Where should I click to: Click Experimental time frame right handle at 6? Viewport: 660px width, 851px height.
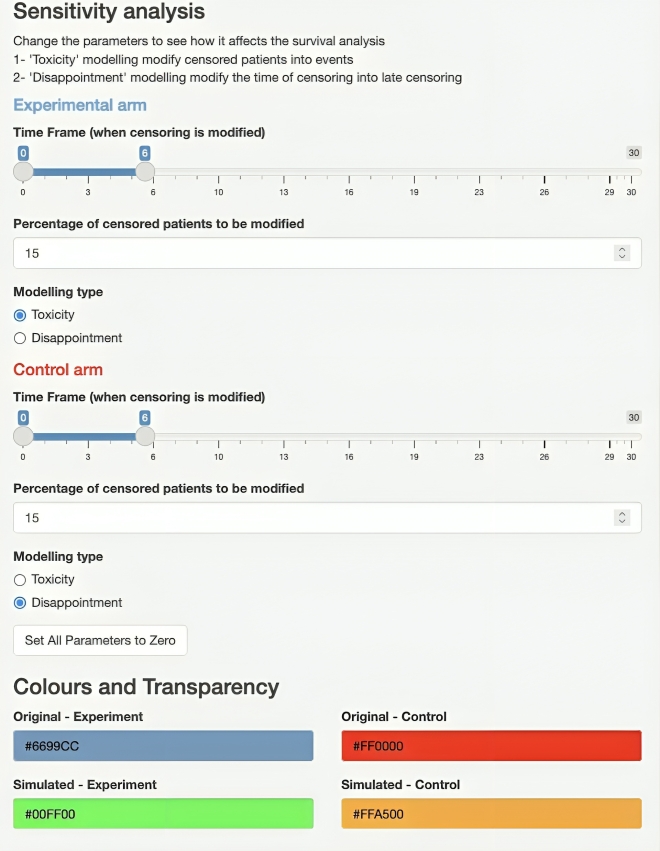[145, 172]
